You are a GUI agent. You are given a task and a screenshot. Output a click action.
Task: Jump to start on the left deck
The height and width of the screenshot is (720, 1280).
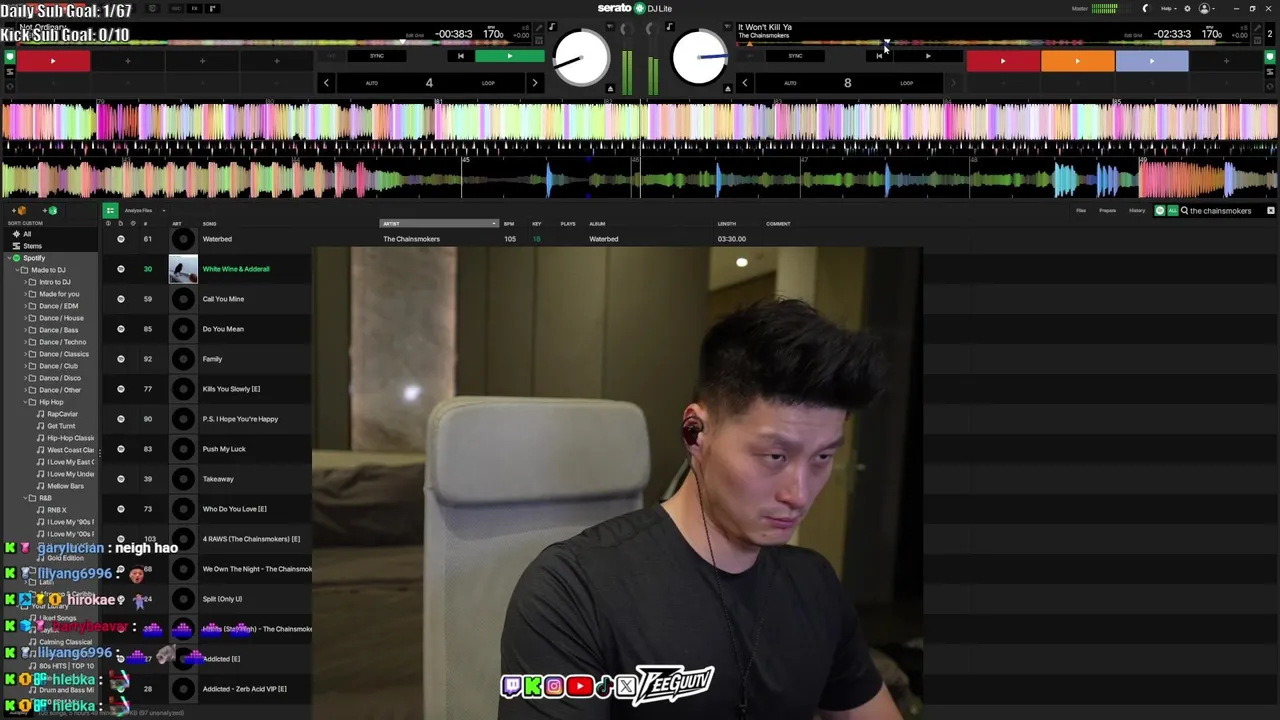pos(460,56)
